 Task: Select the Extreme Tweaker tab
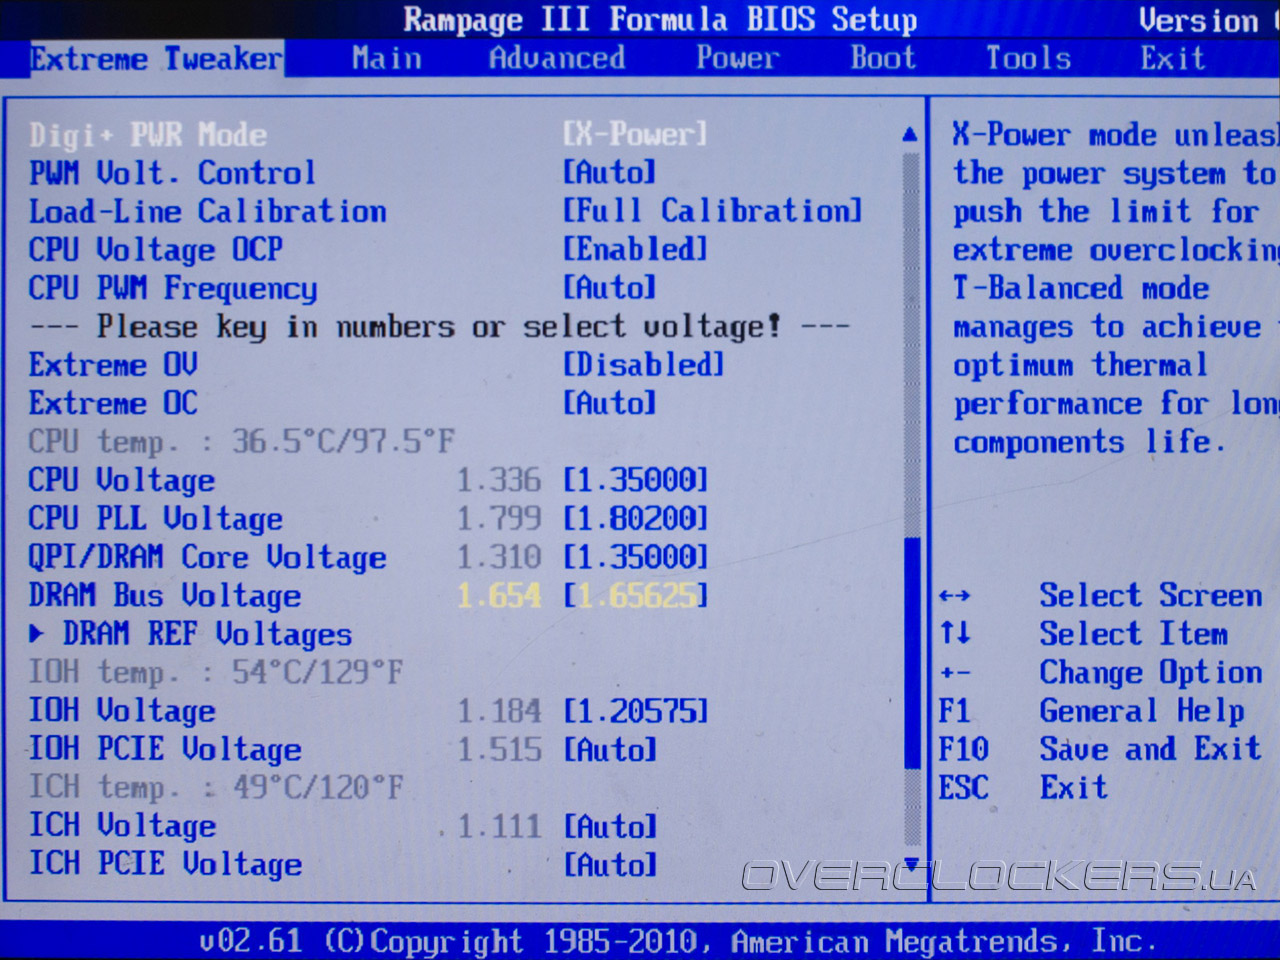click(156, 59)
